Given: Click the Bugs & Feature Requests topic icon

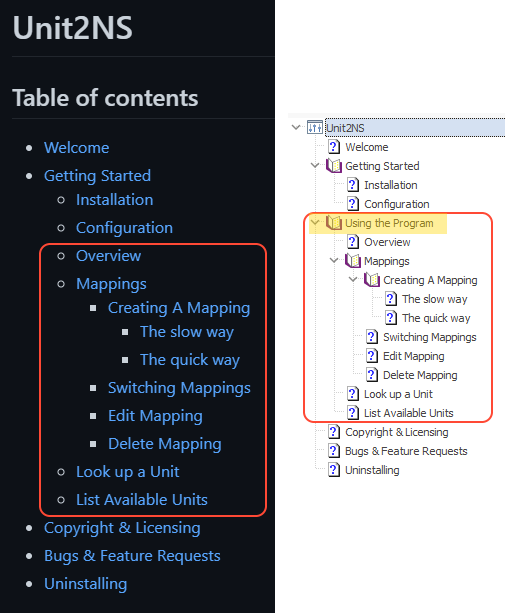Looking at the screenshot, I should click(333, 451).
